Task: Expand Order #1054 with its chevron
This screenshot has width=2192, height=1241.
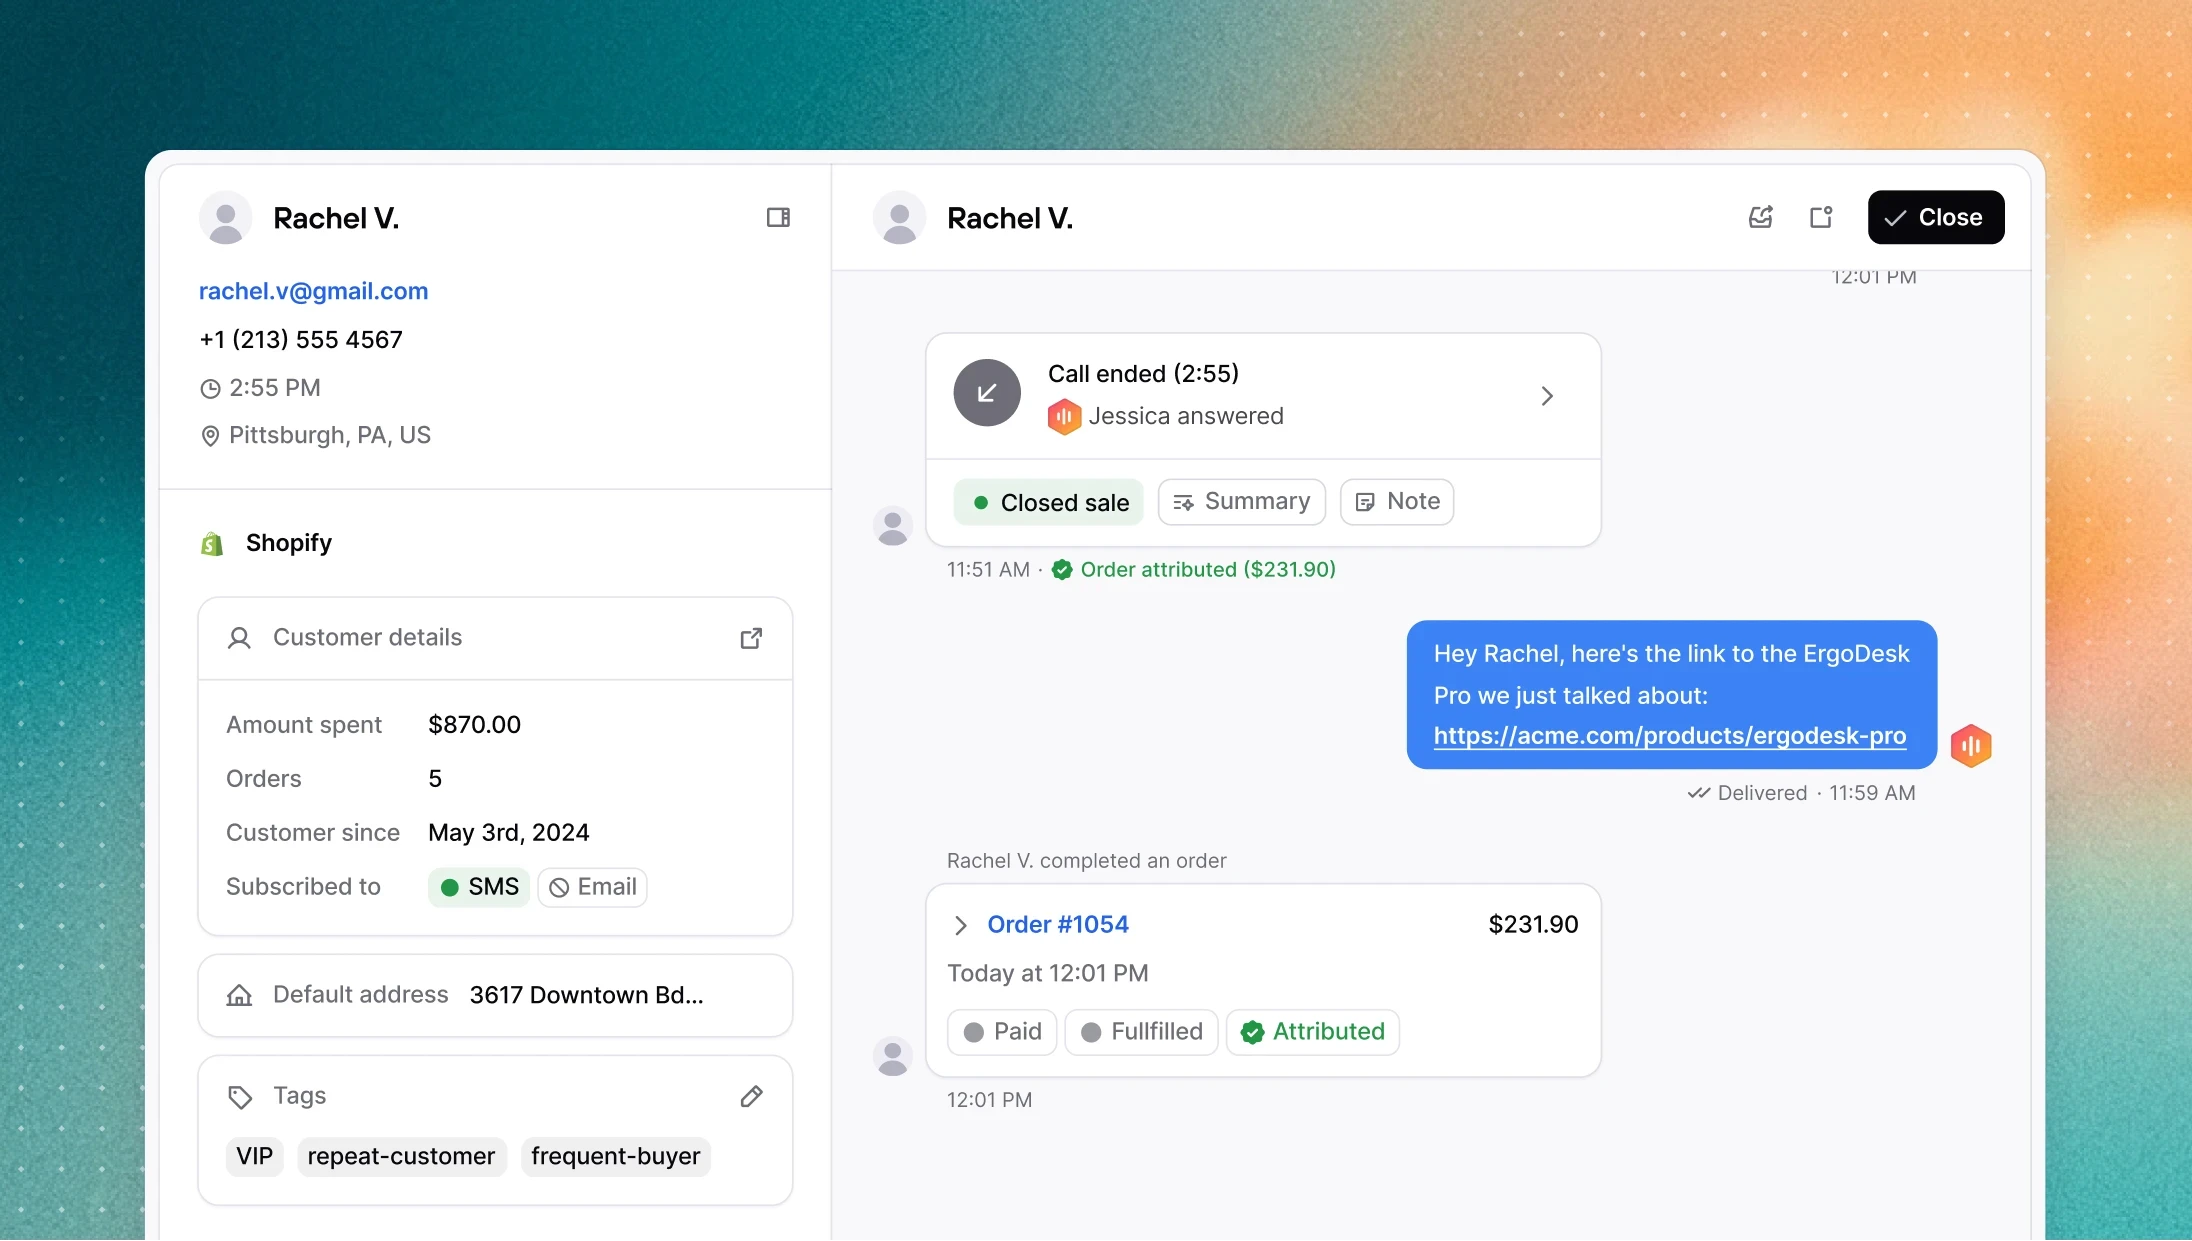Action: point(960,925)
